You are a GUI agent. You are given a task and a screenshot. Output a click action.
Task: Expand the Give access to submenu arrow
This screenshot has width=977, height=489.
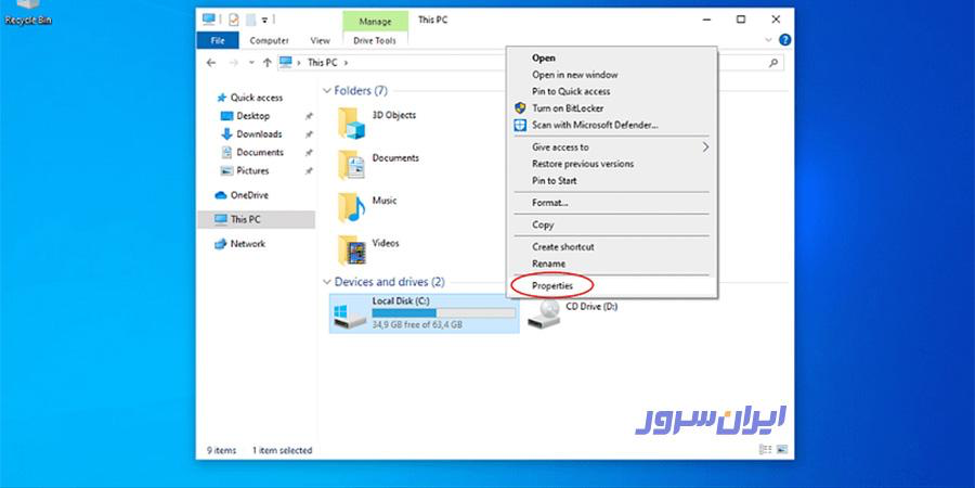point(705,147)
